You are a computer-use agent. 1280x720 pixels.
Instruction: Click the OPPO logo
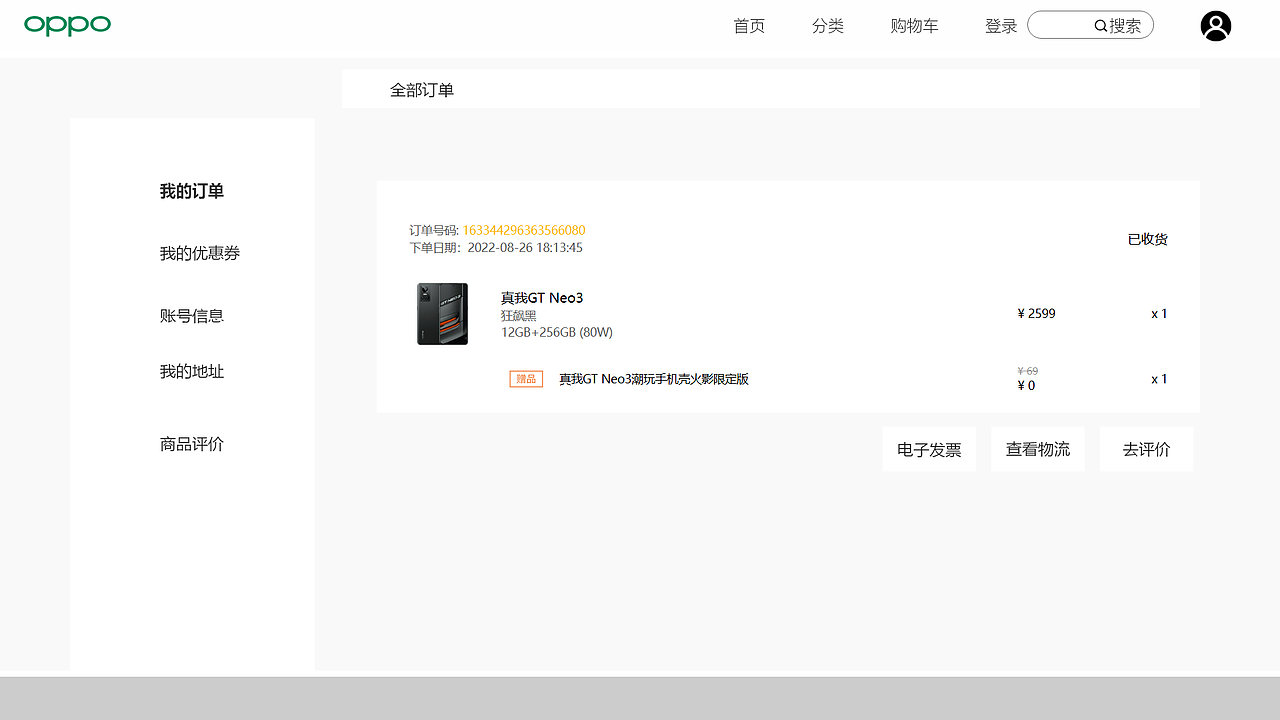coord(67,25)
